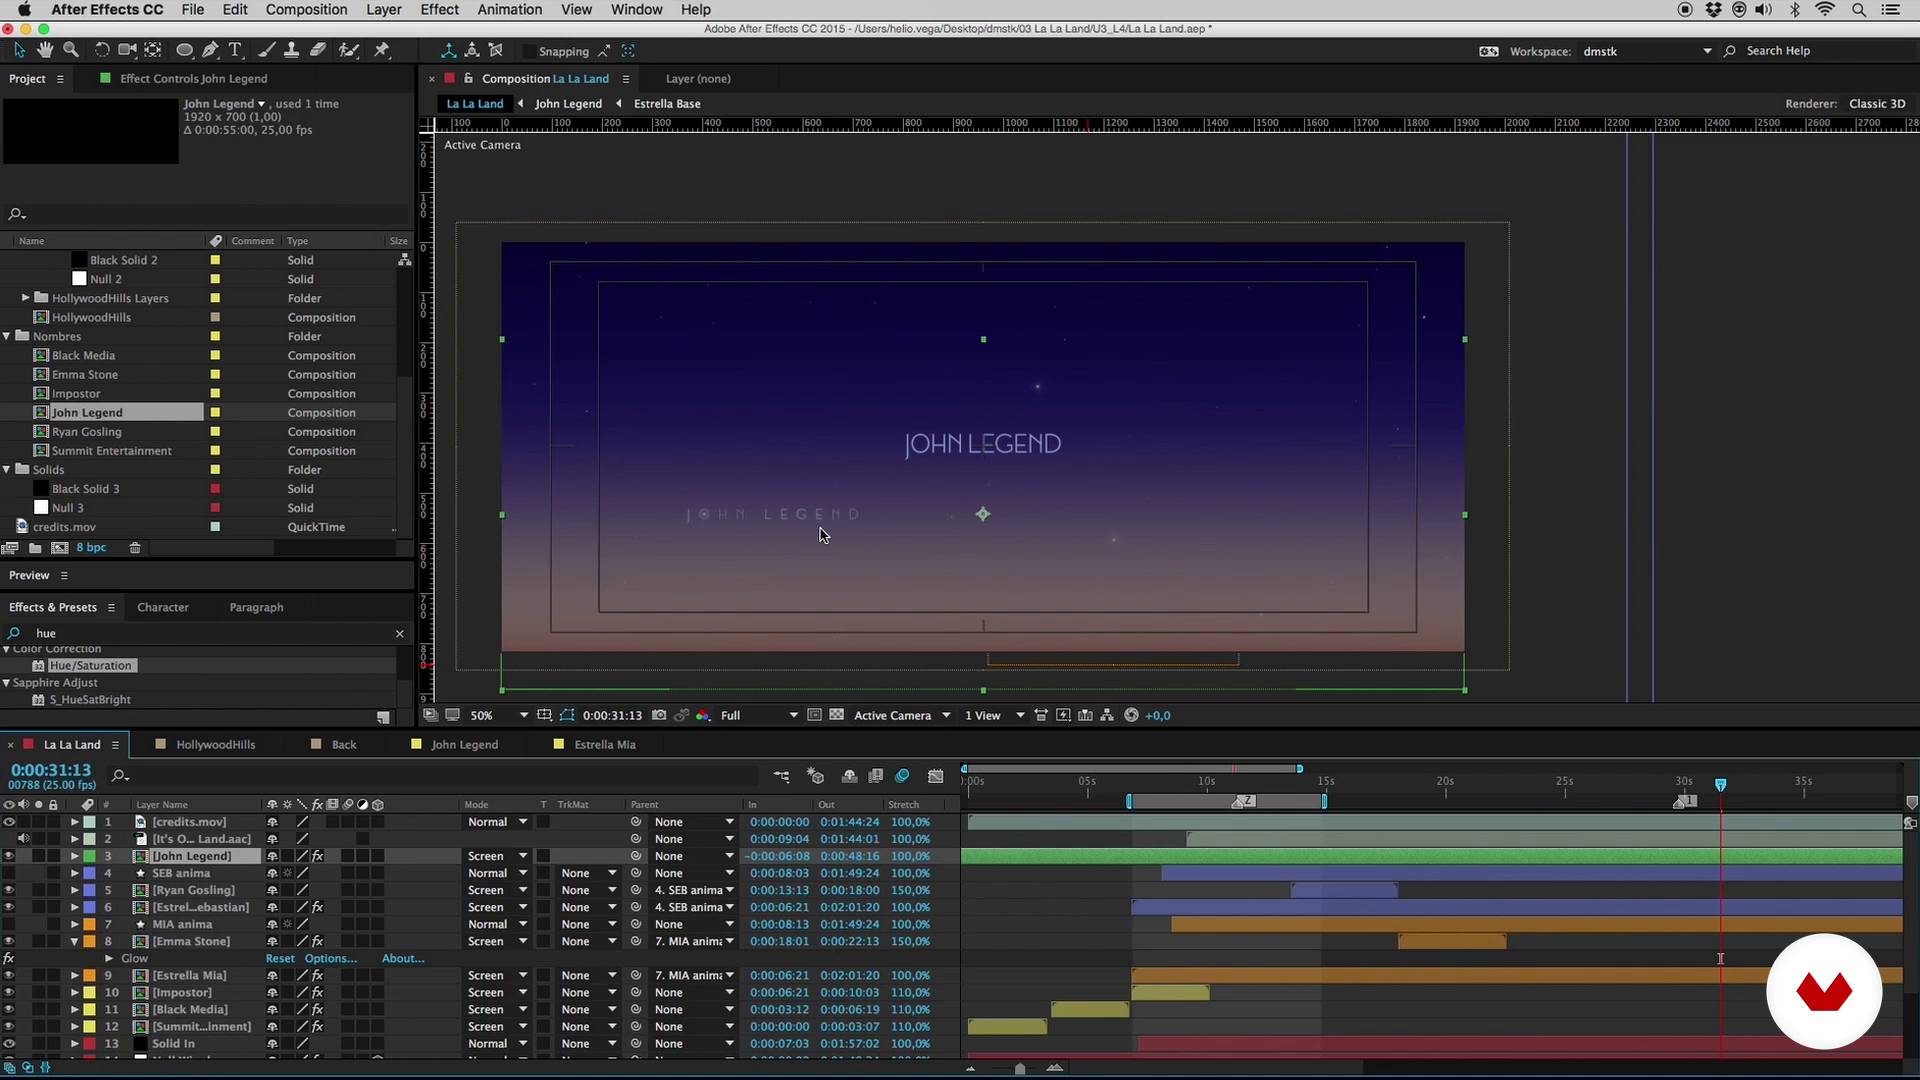This screenshot has height=1080, width=1920.
Task: Open the Composition menu
Action: point(306,9)
